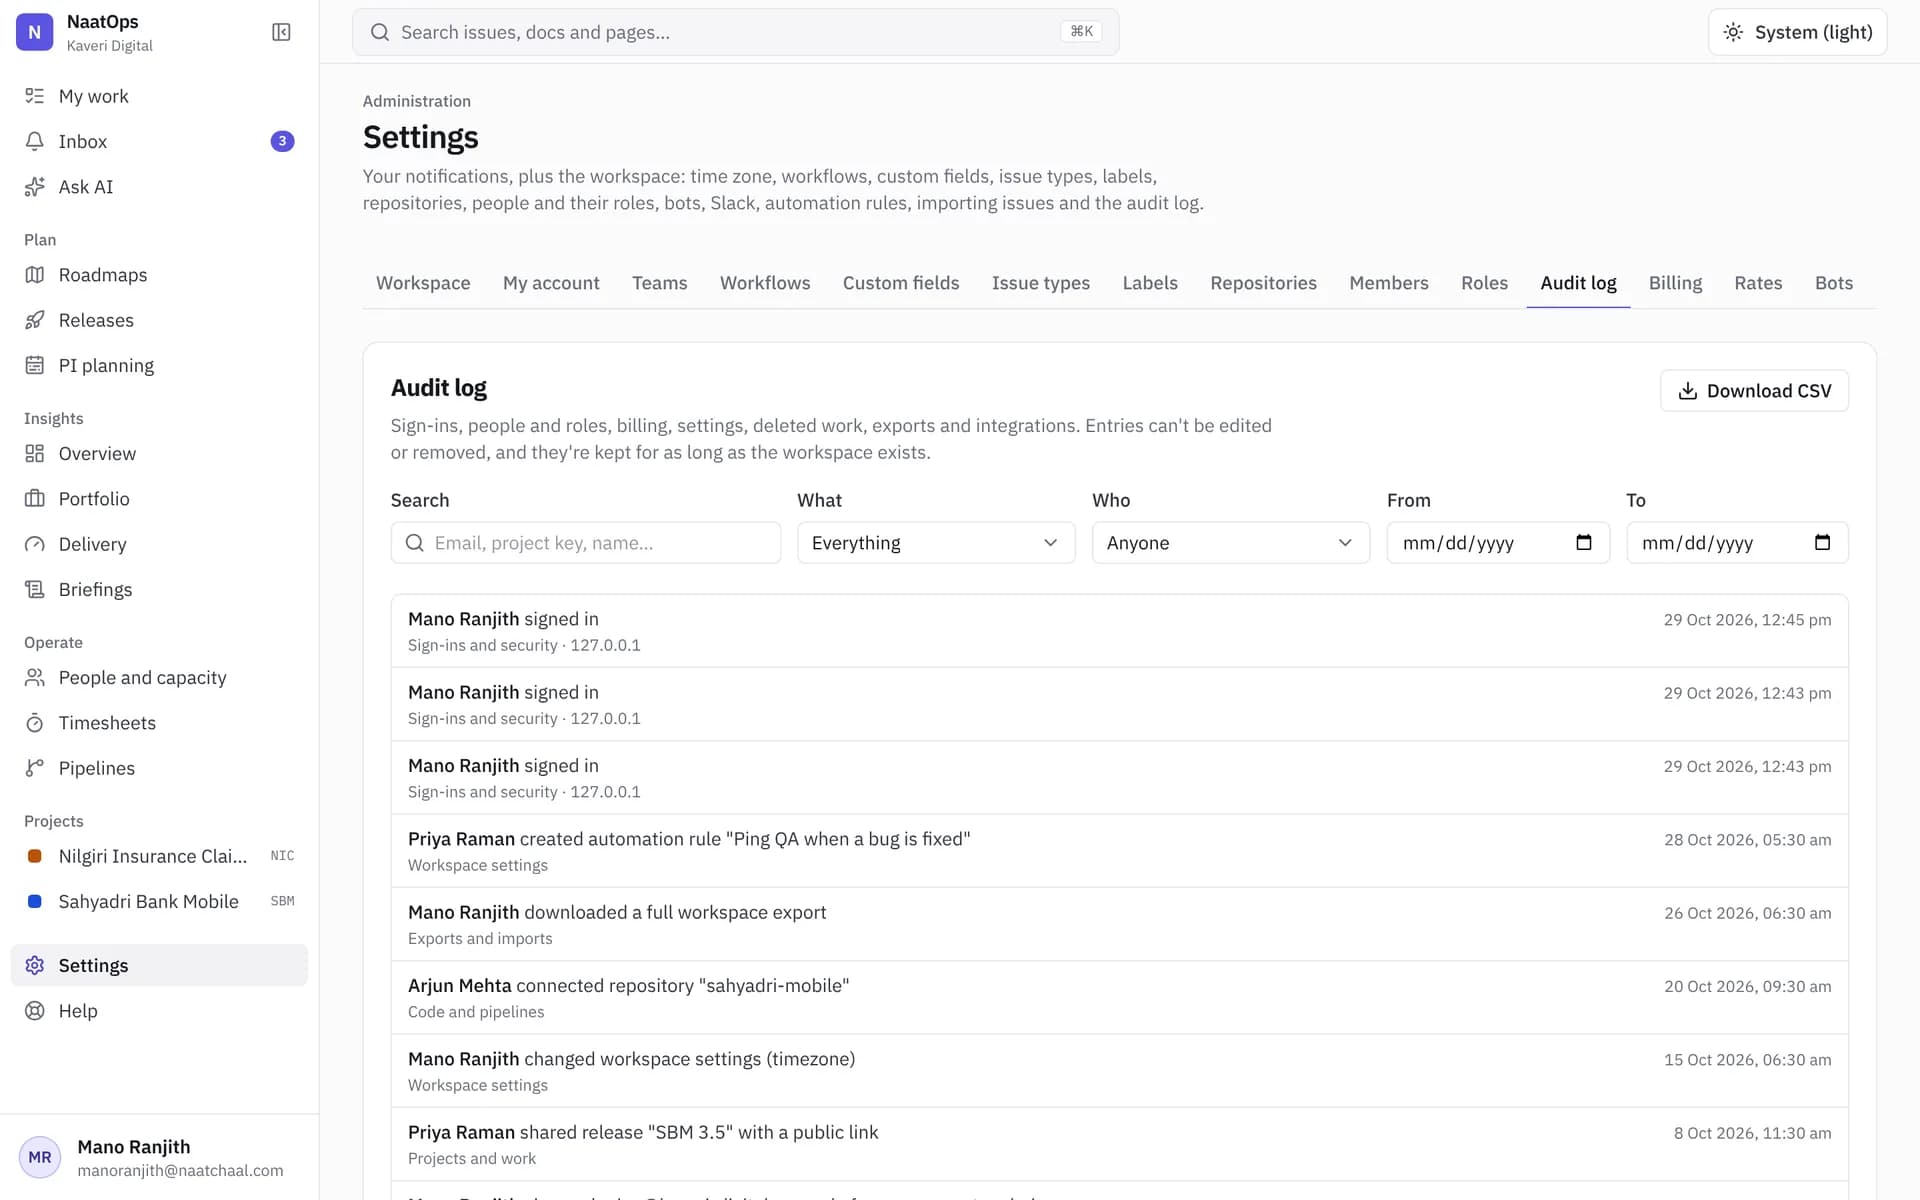Click Nilgiri Insurance orange color dot
1920x1200 pixels.
pyautogui.click(x=35, y=856)
